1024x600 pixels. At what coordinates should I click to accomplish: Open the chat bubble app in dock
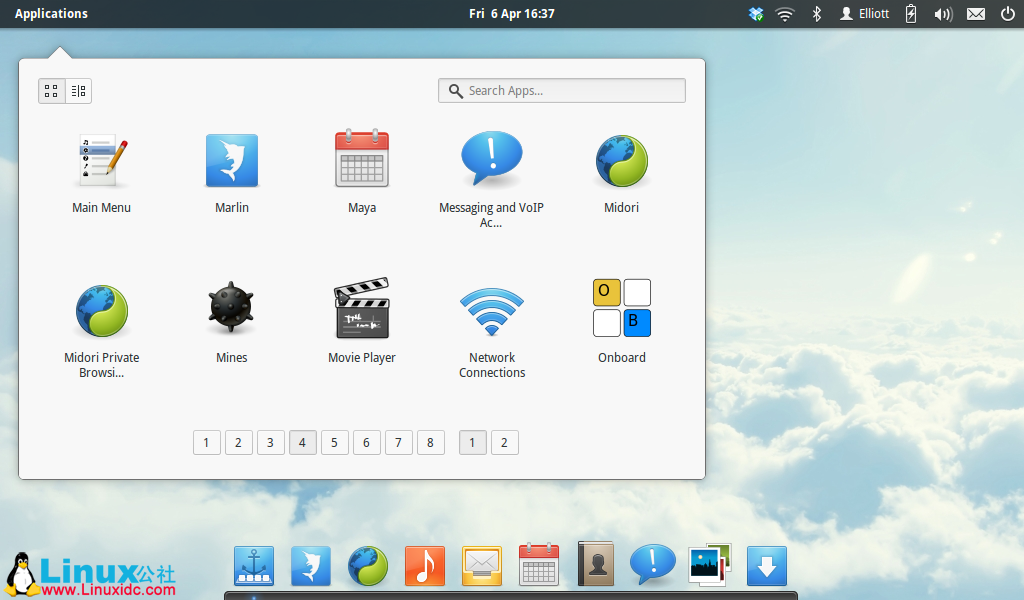[x=652, y=564]
